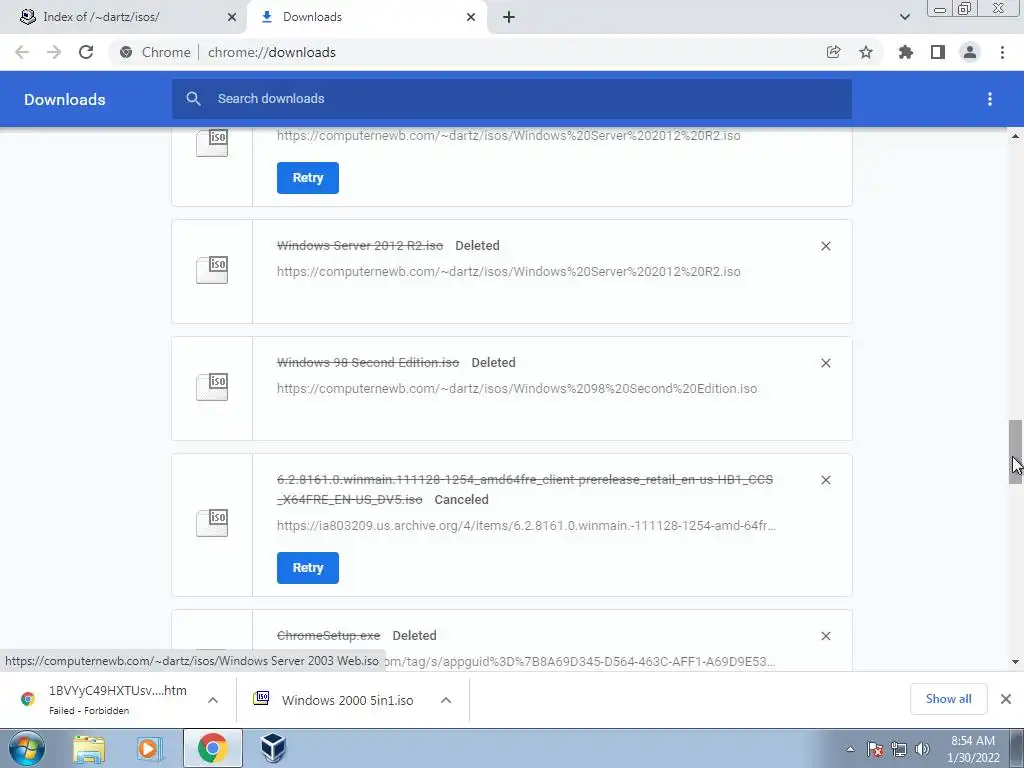Focus the Search downloads field
Screen dimensions: 1024x768
pyautogui.click(x=512, y=99)
